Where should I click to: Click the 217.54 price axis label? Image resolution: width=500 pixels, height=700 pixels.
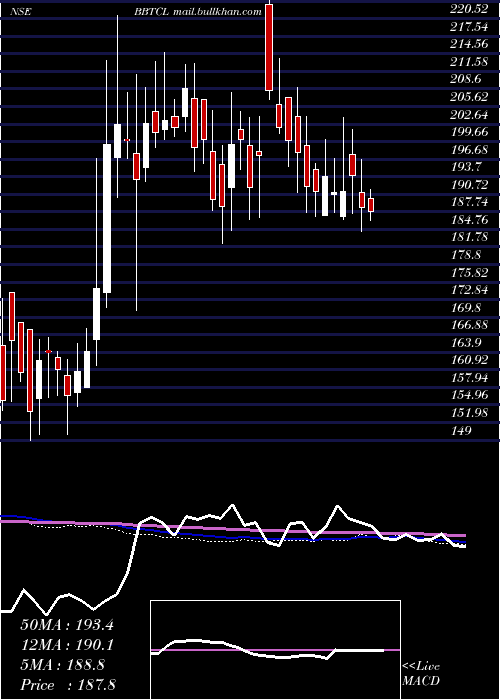(x=468, y=27)
